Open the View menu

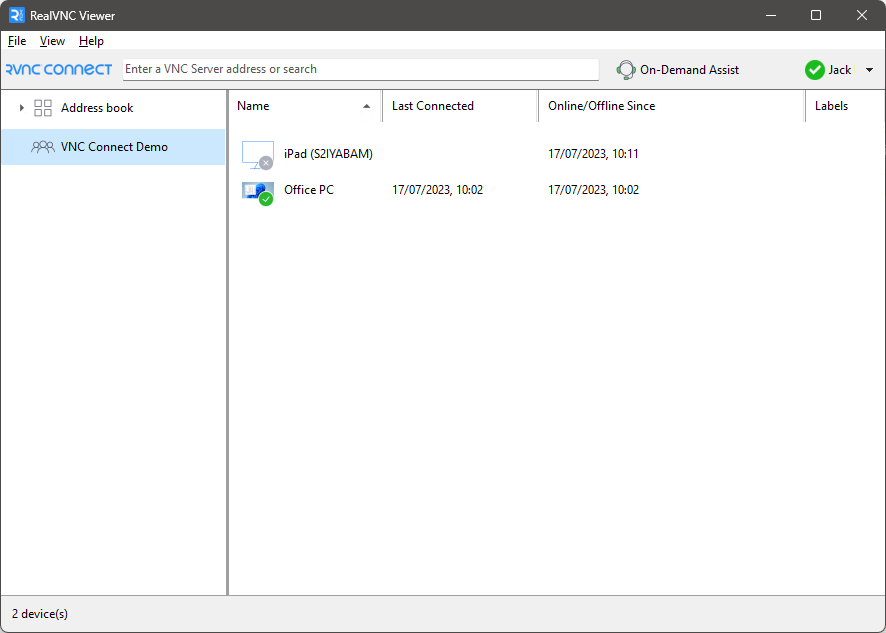pyautogui.click(x=53, y=41)
